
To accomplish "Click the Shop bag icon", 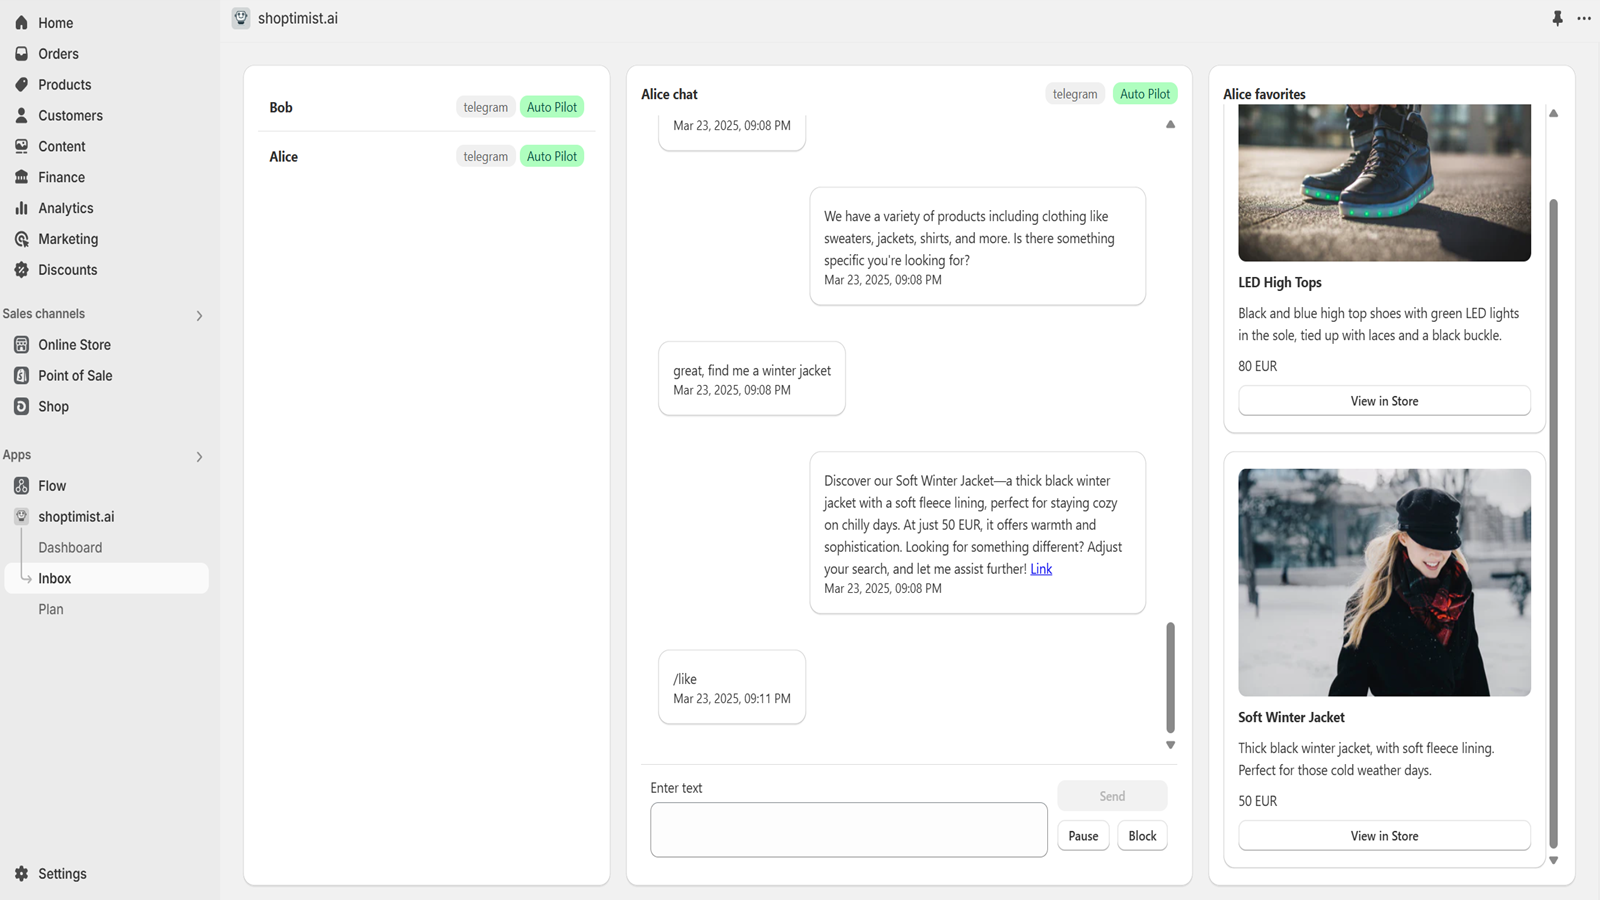I will coord(22,407).
